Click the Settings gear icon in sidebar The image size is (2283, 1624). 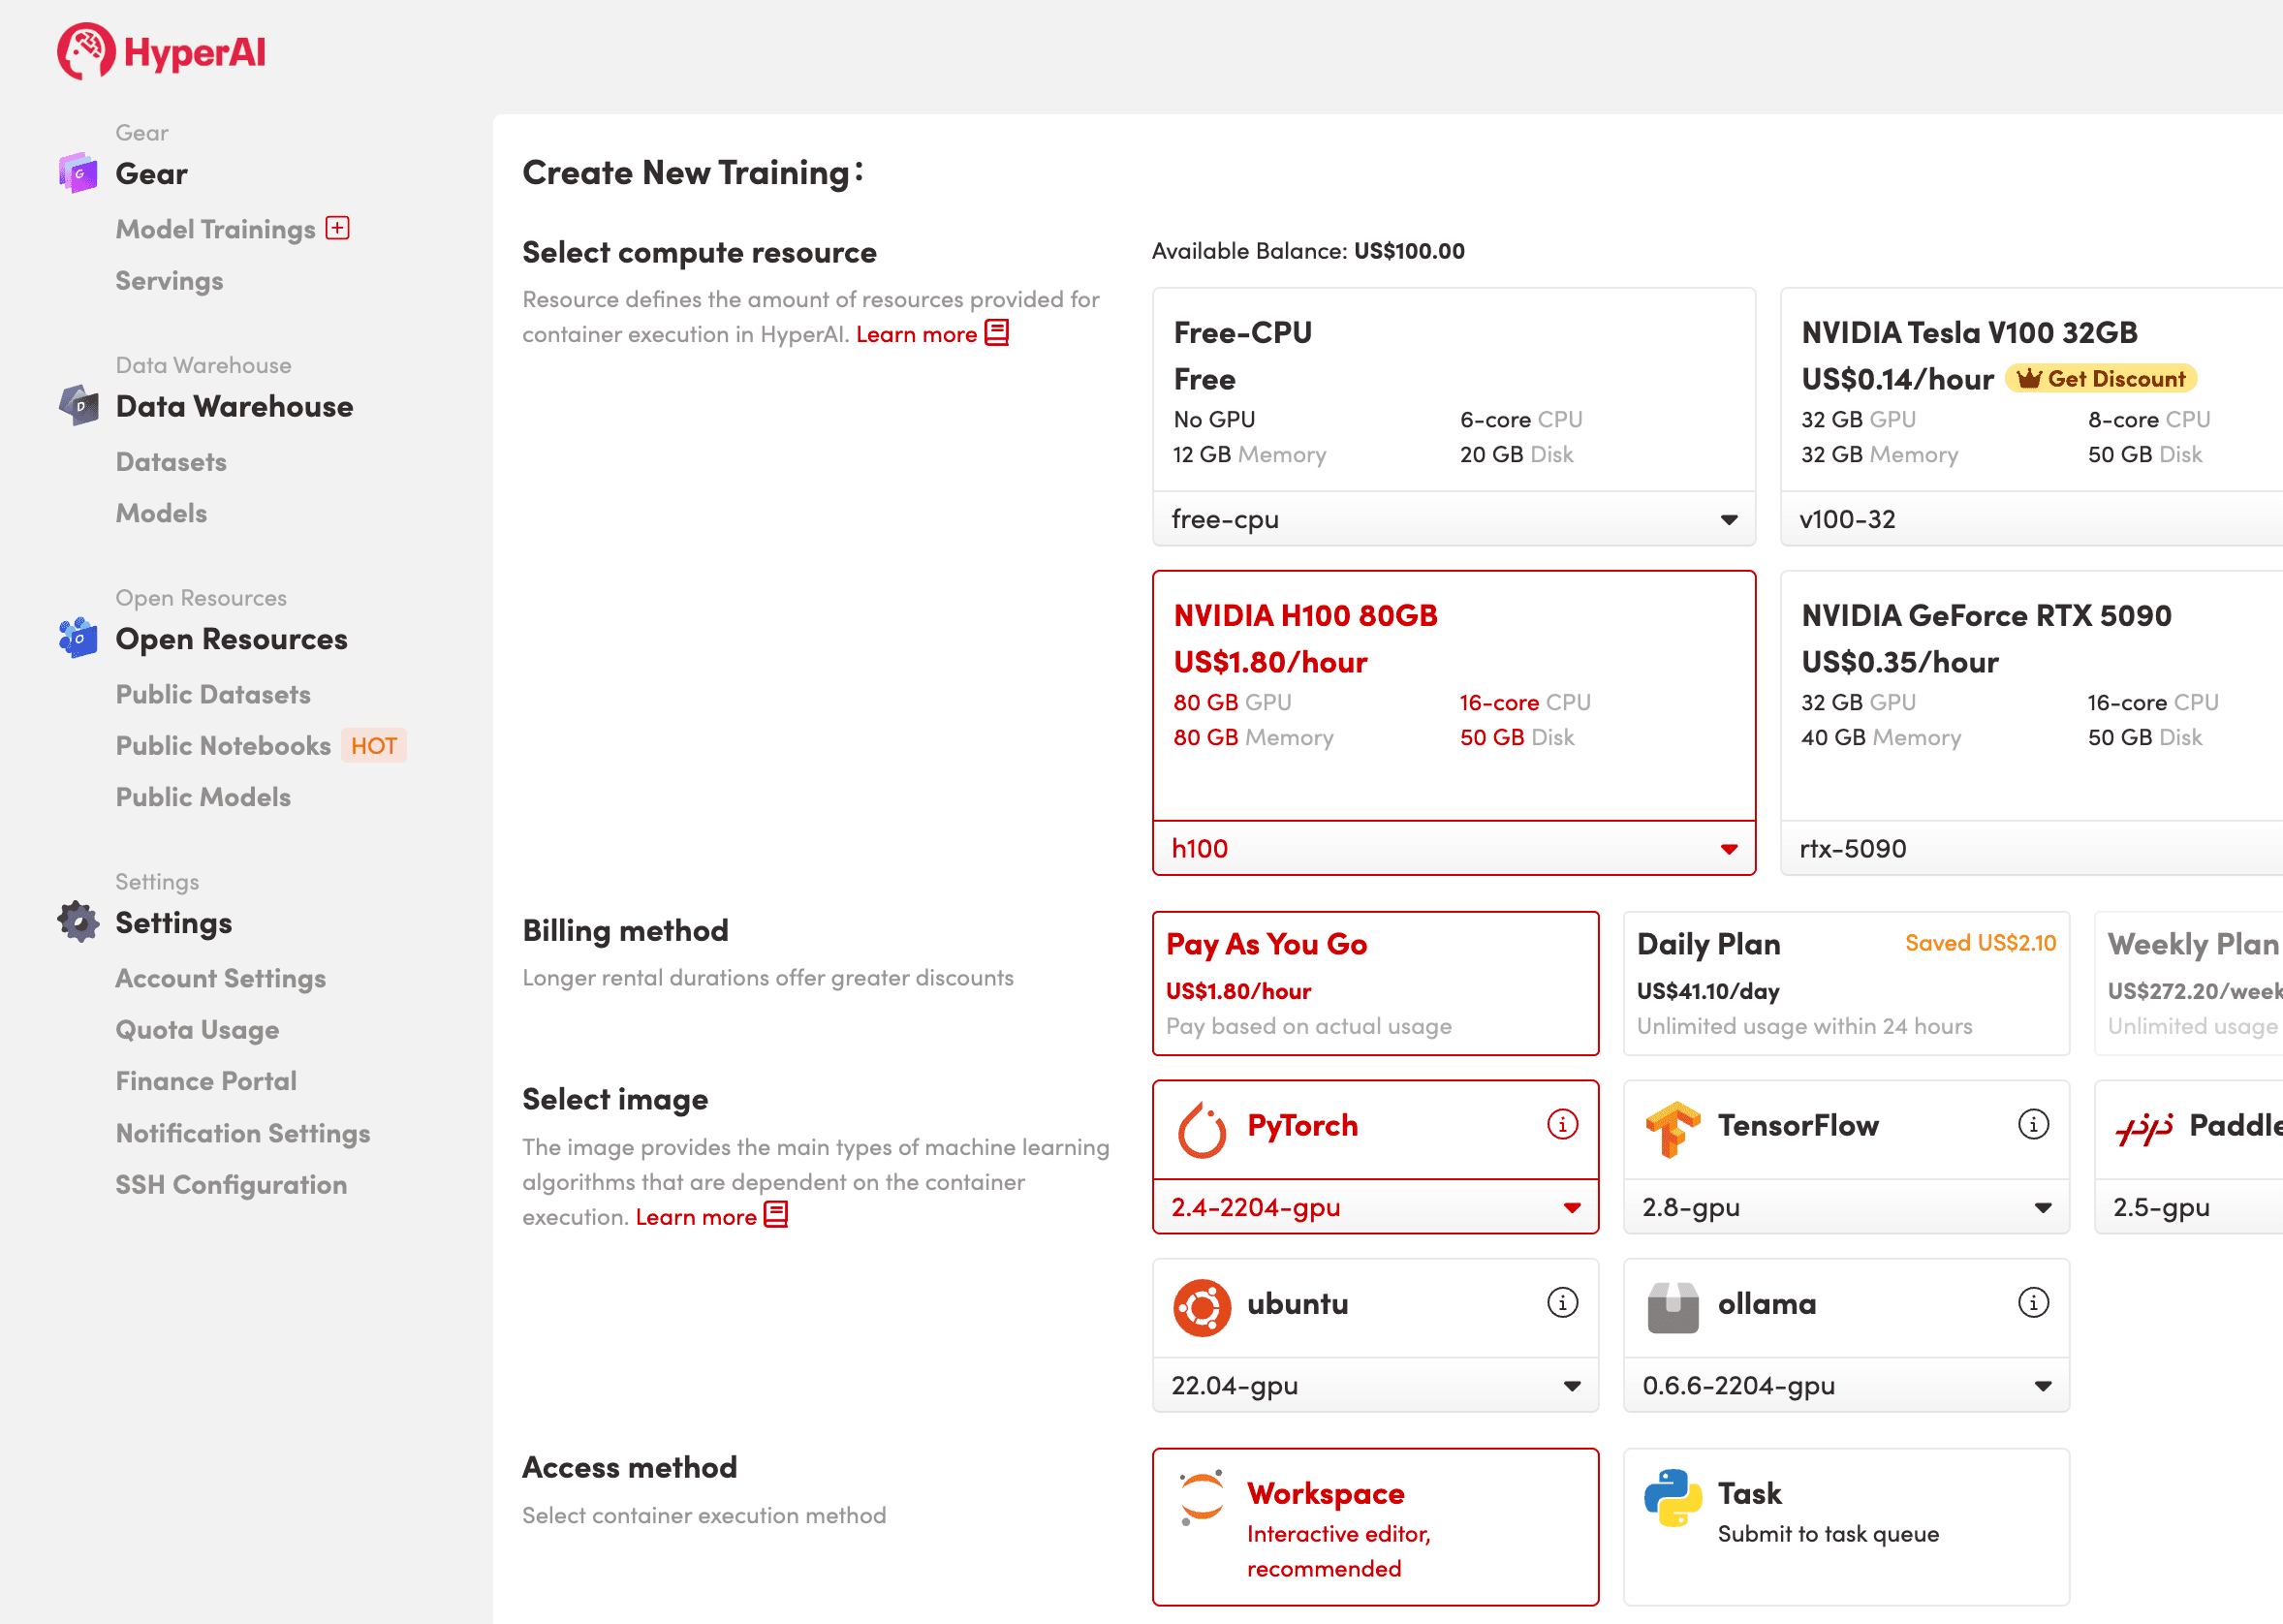78,921
